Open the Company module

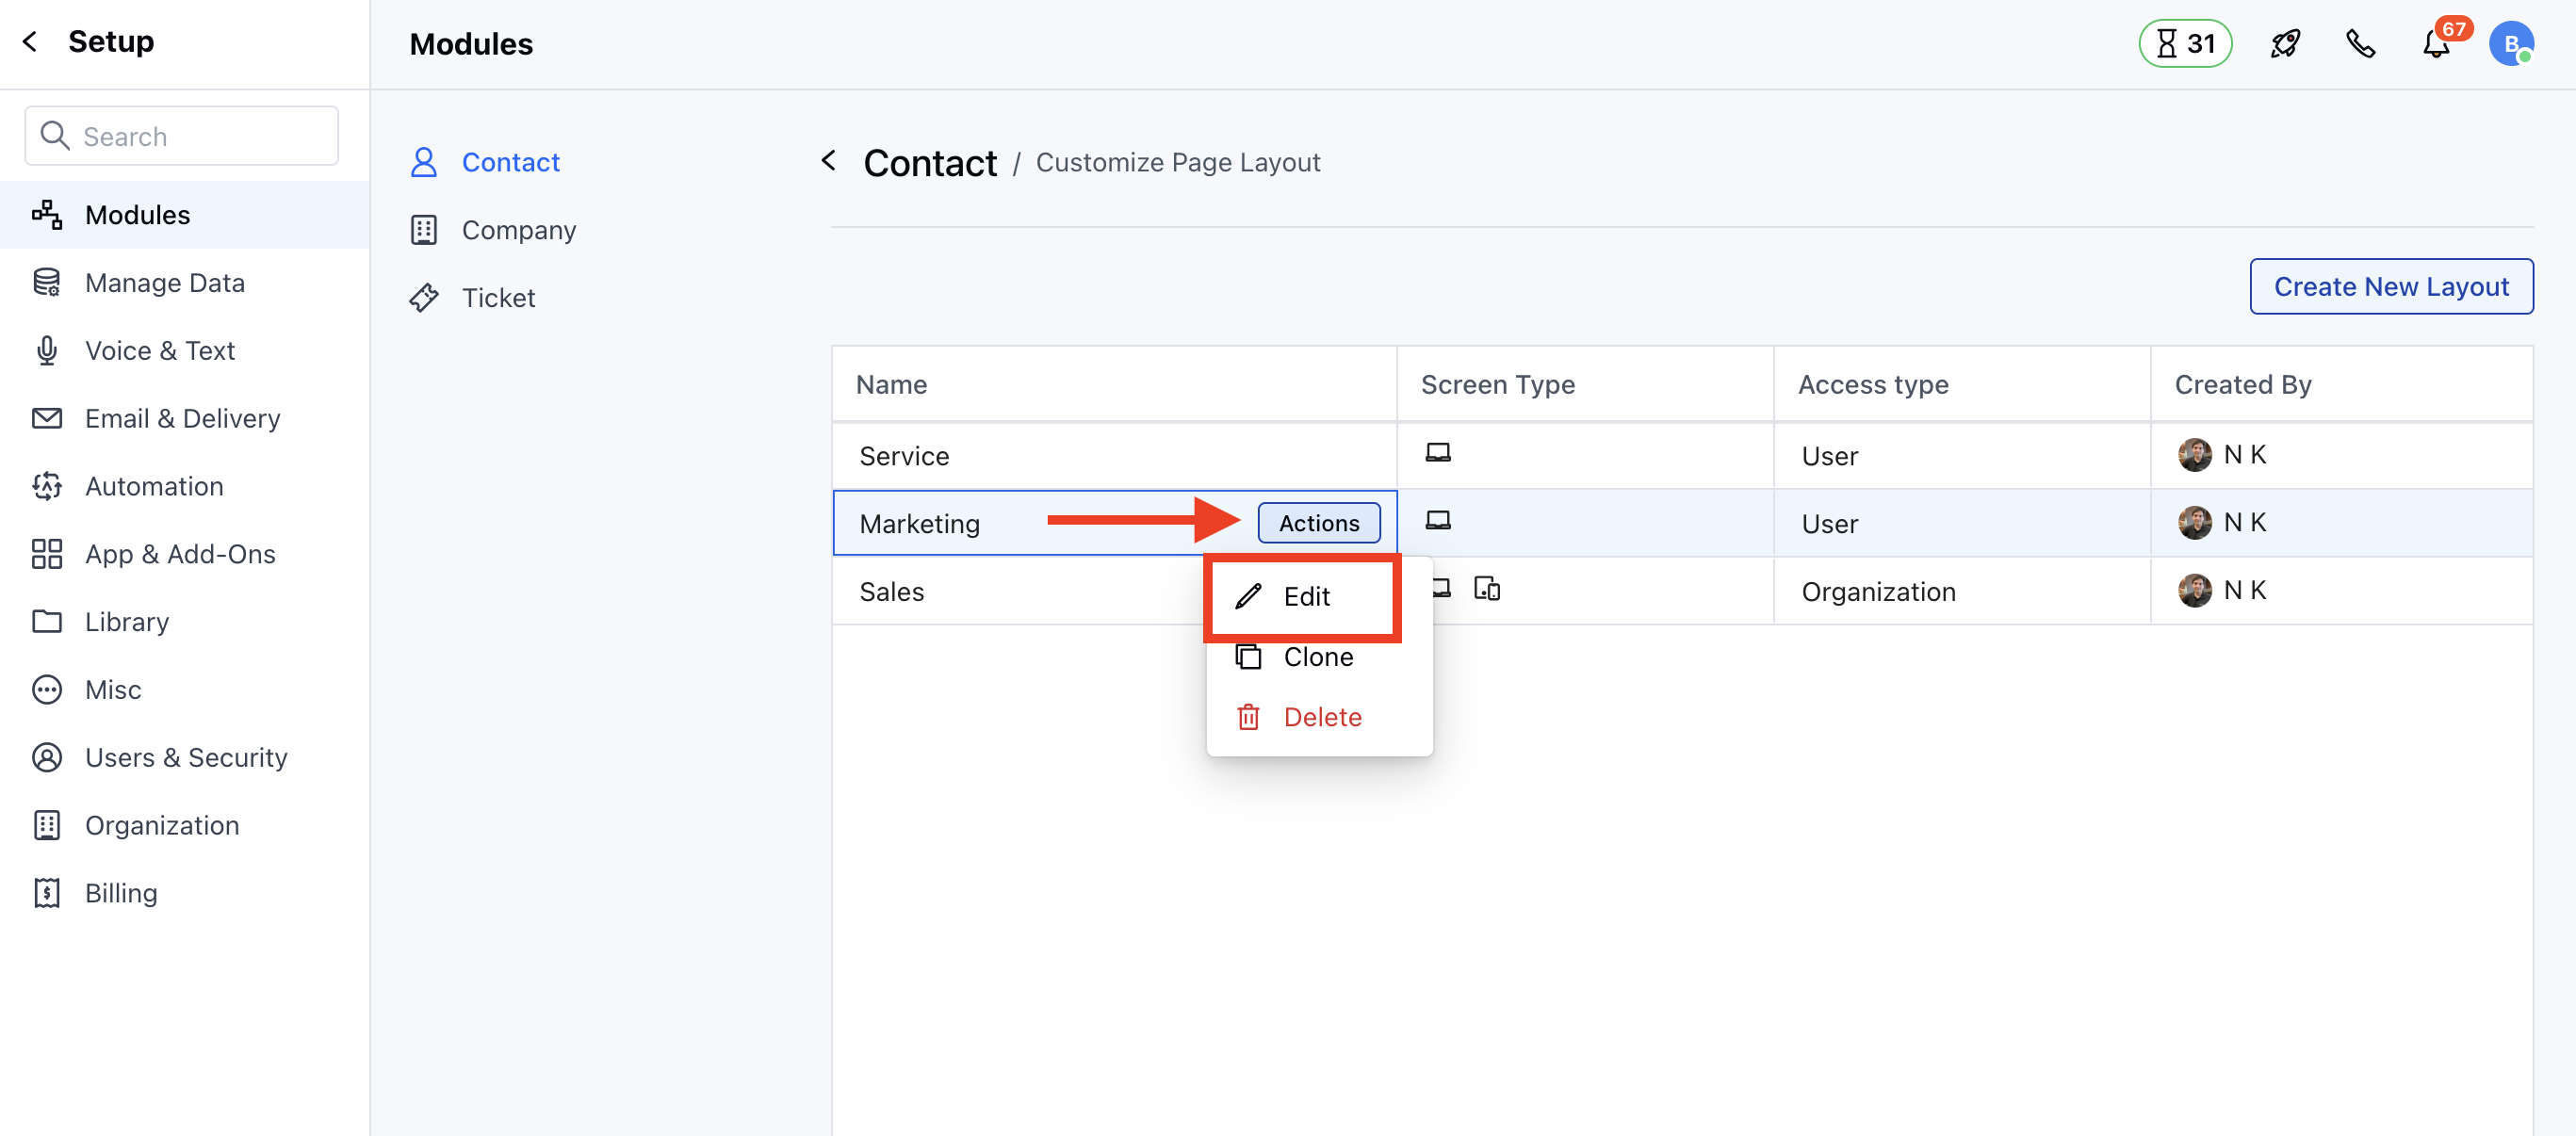[518, 230]
